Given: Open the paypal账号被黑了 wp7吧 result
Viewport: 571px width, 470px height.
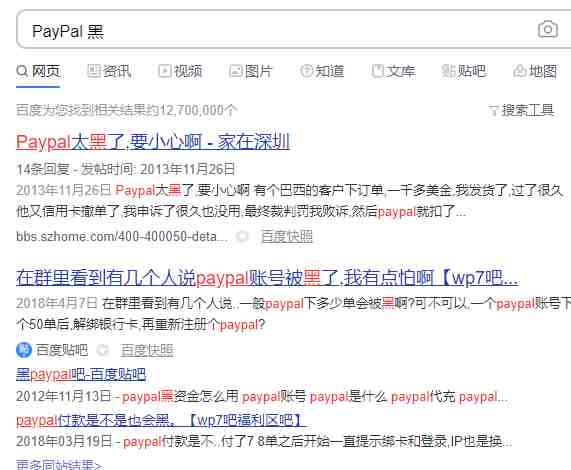Looking at the screenshot, I should coord(267,278).
